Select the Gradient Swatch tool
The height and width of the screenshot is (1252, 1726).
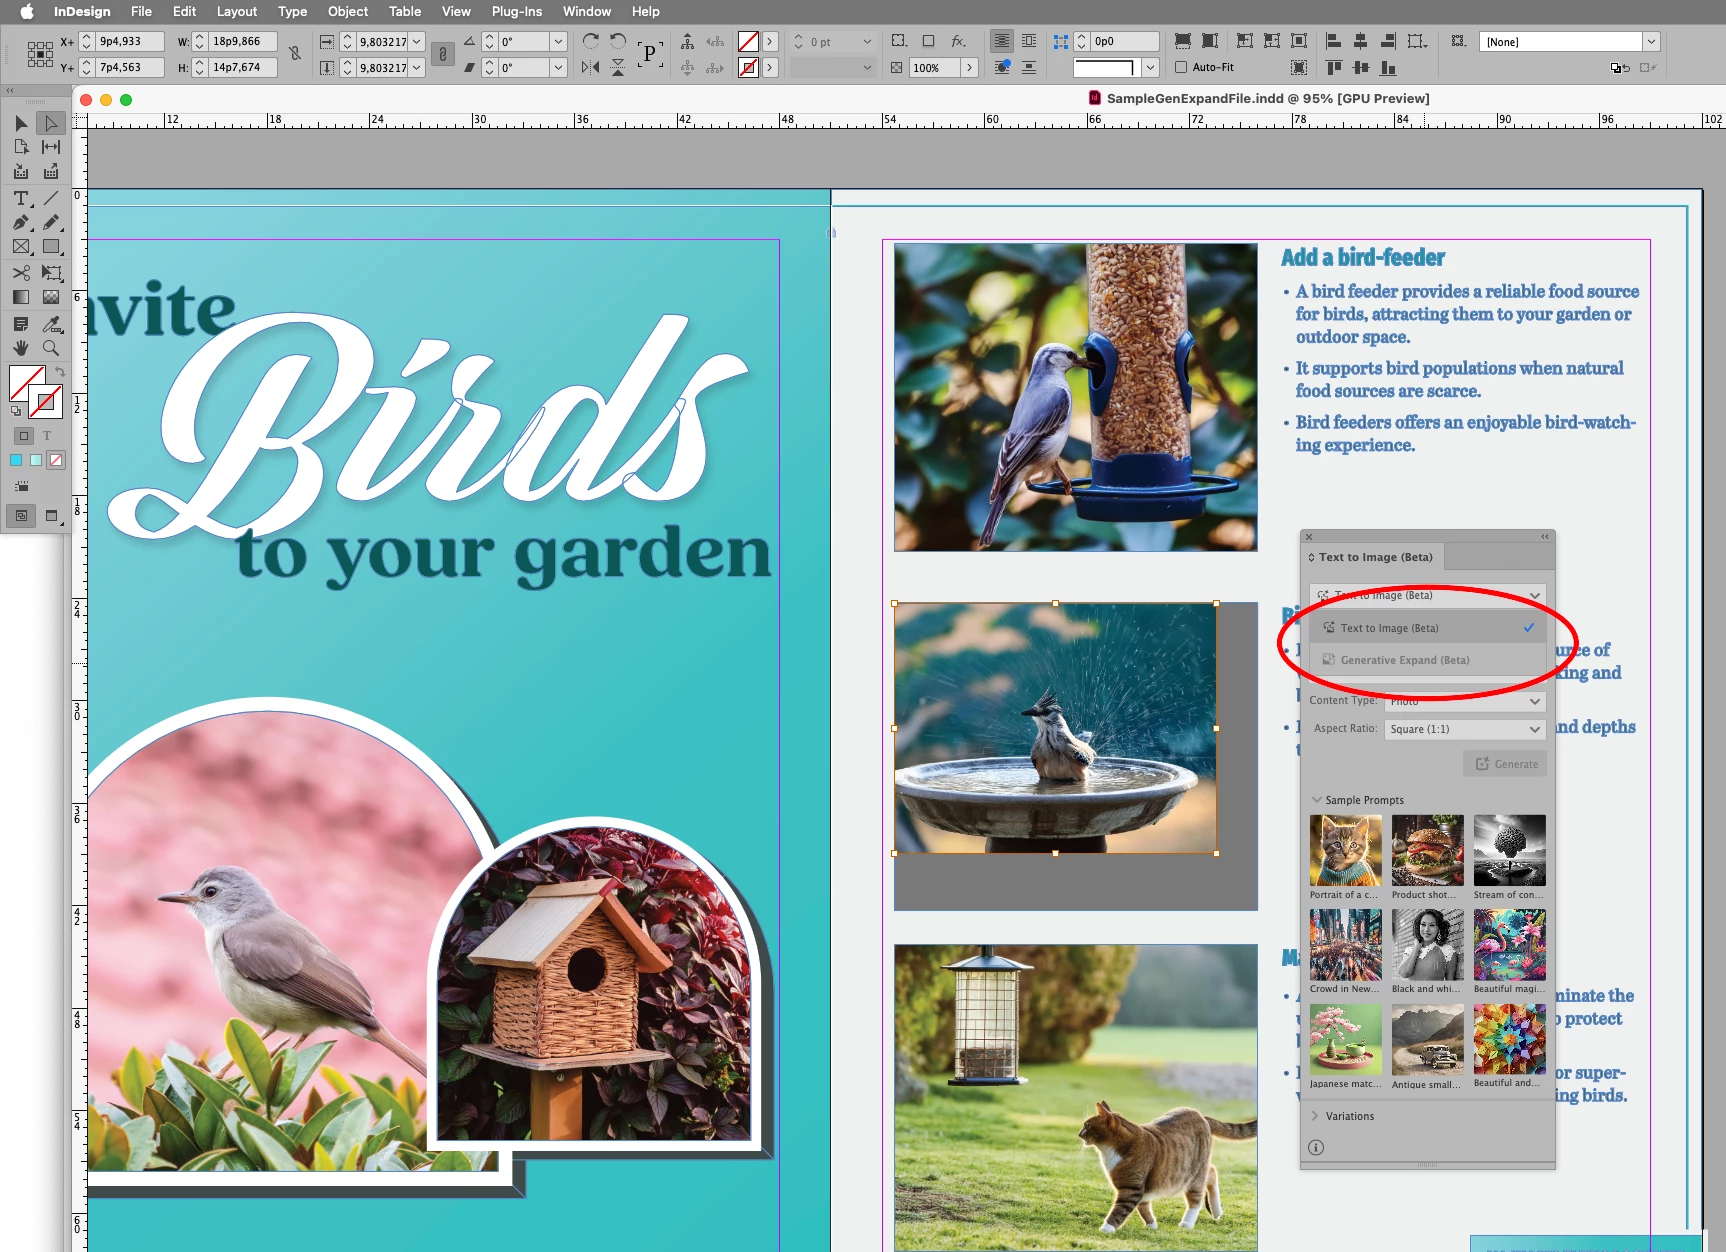click(x=21, y=297)
